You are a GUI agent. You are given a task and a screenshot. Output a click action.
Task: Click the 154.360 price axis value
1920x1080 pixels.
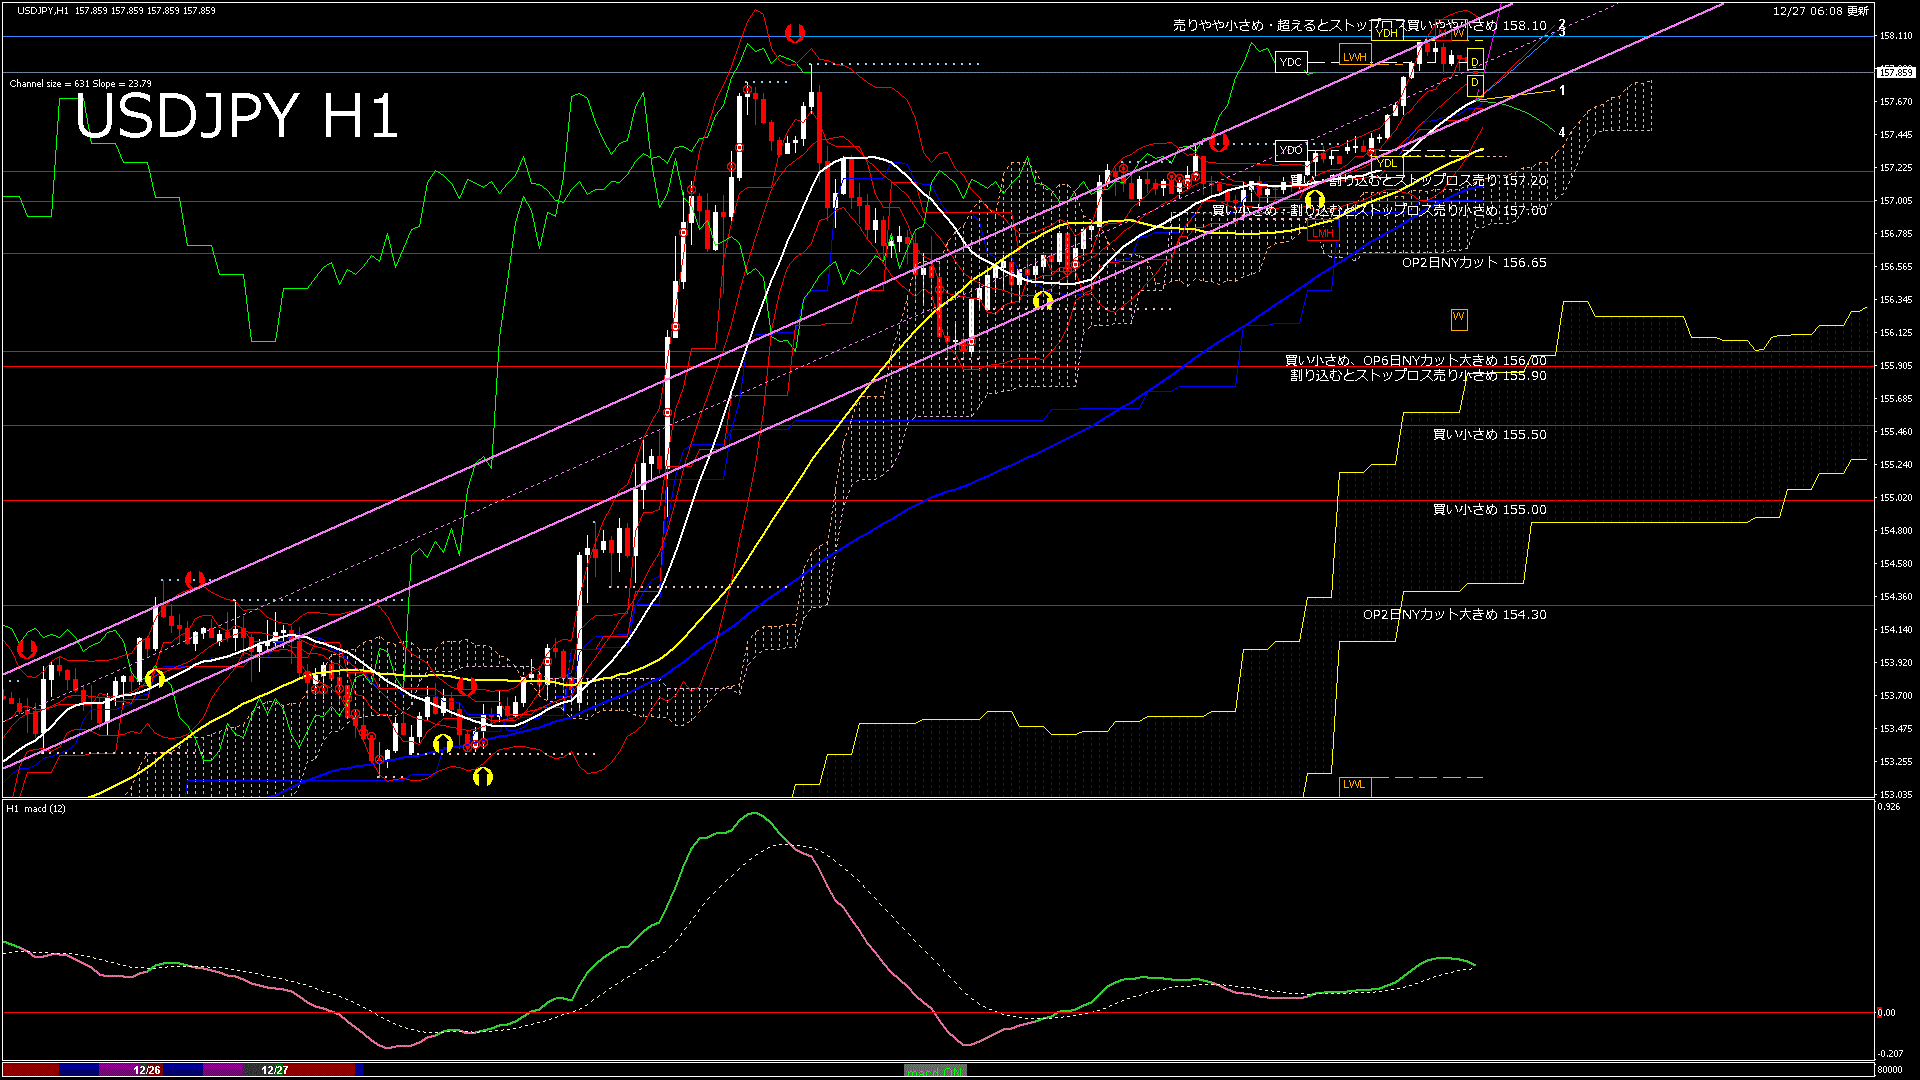pos(1896,597)
